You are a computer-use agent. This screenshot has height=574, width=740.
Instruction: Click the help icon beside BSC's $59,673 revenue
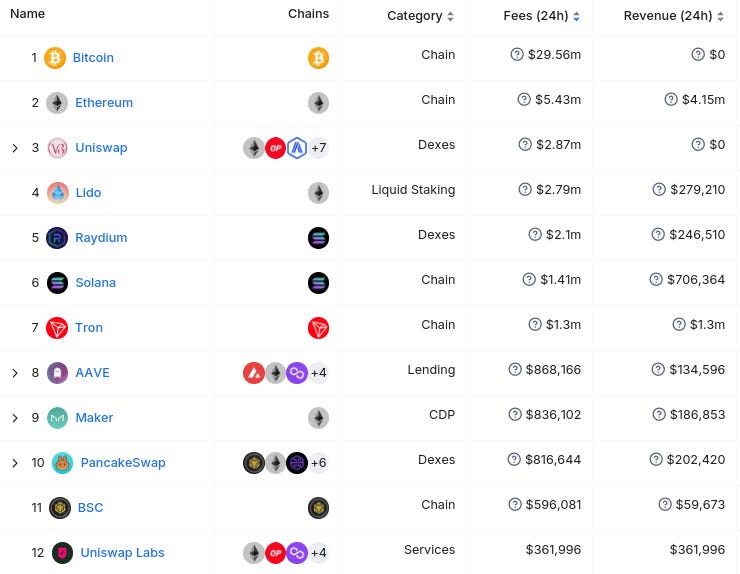coord(665,504)
